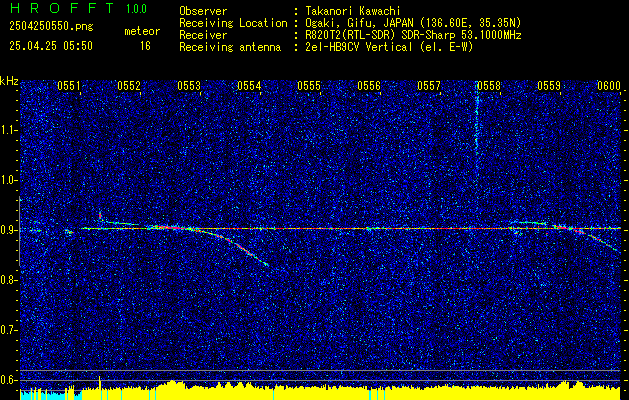The image size is (629, 400).
Task: Click the 0.8 kHz axis label
Action: click(8, 280)
